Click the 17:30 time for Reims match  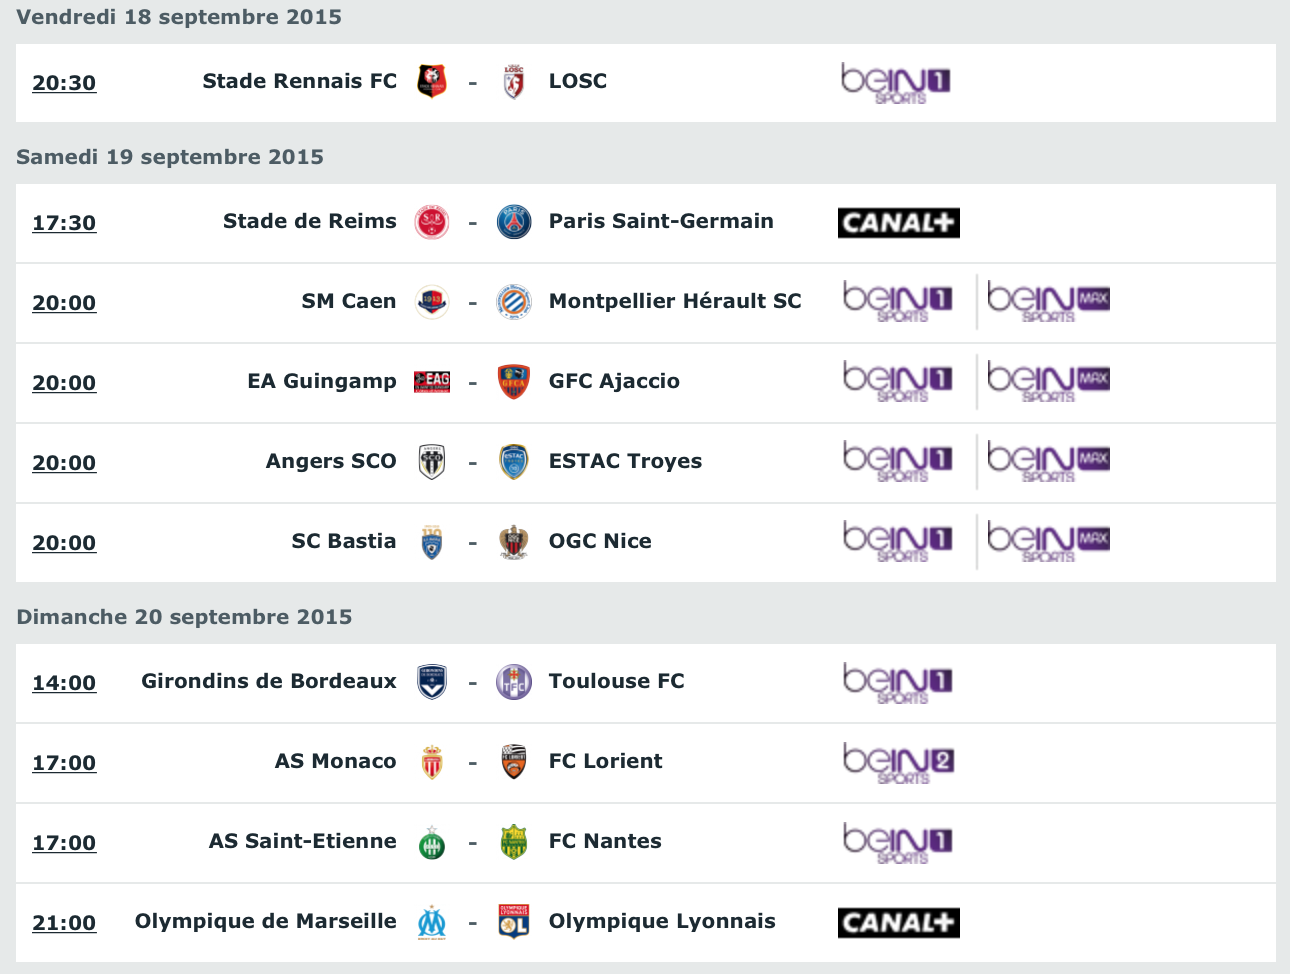64,223
